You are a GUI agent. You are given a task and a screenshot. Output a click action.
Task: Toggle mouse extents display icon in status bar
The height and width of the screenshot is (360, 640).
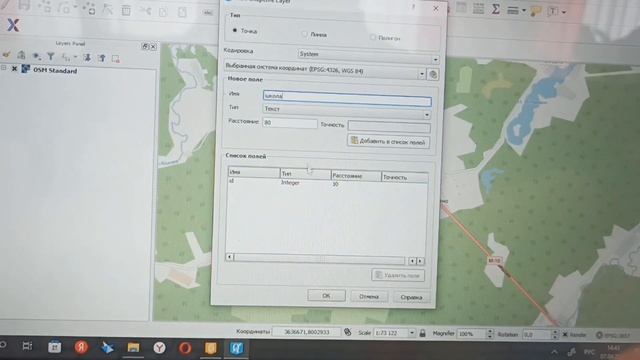[x=348, y=332]
